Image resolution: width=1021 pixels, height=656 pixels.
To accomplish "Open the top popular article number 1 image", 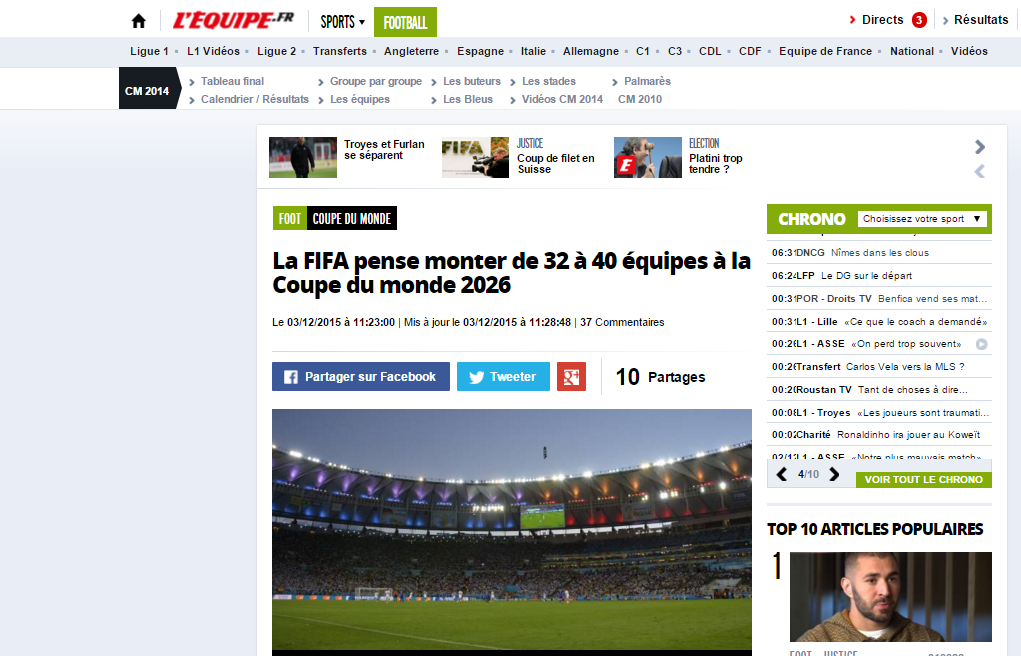I will click(x=891, y=597).
